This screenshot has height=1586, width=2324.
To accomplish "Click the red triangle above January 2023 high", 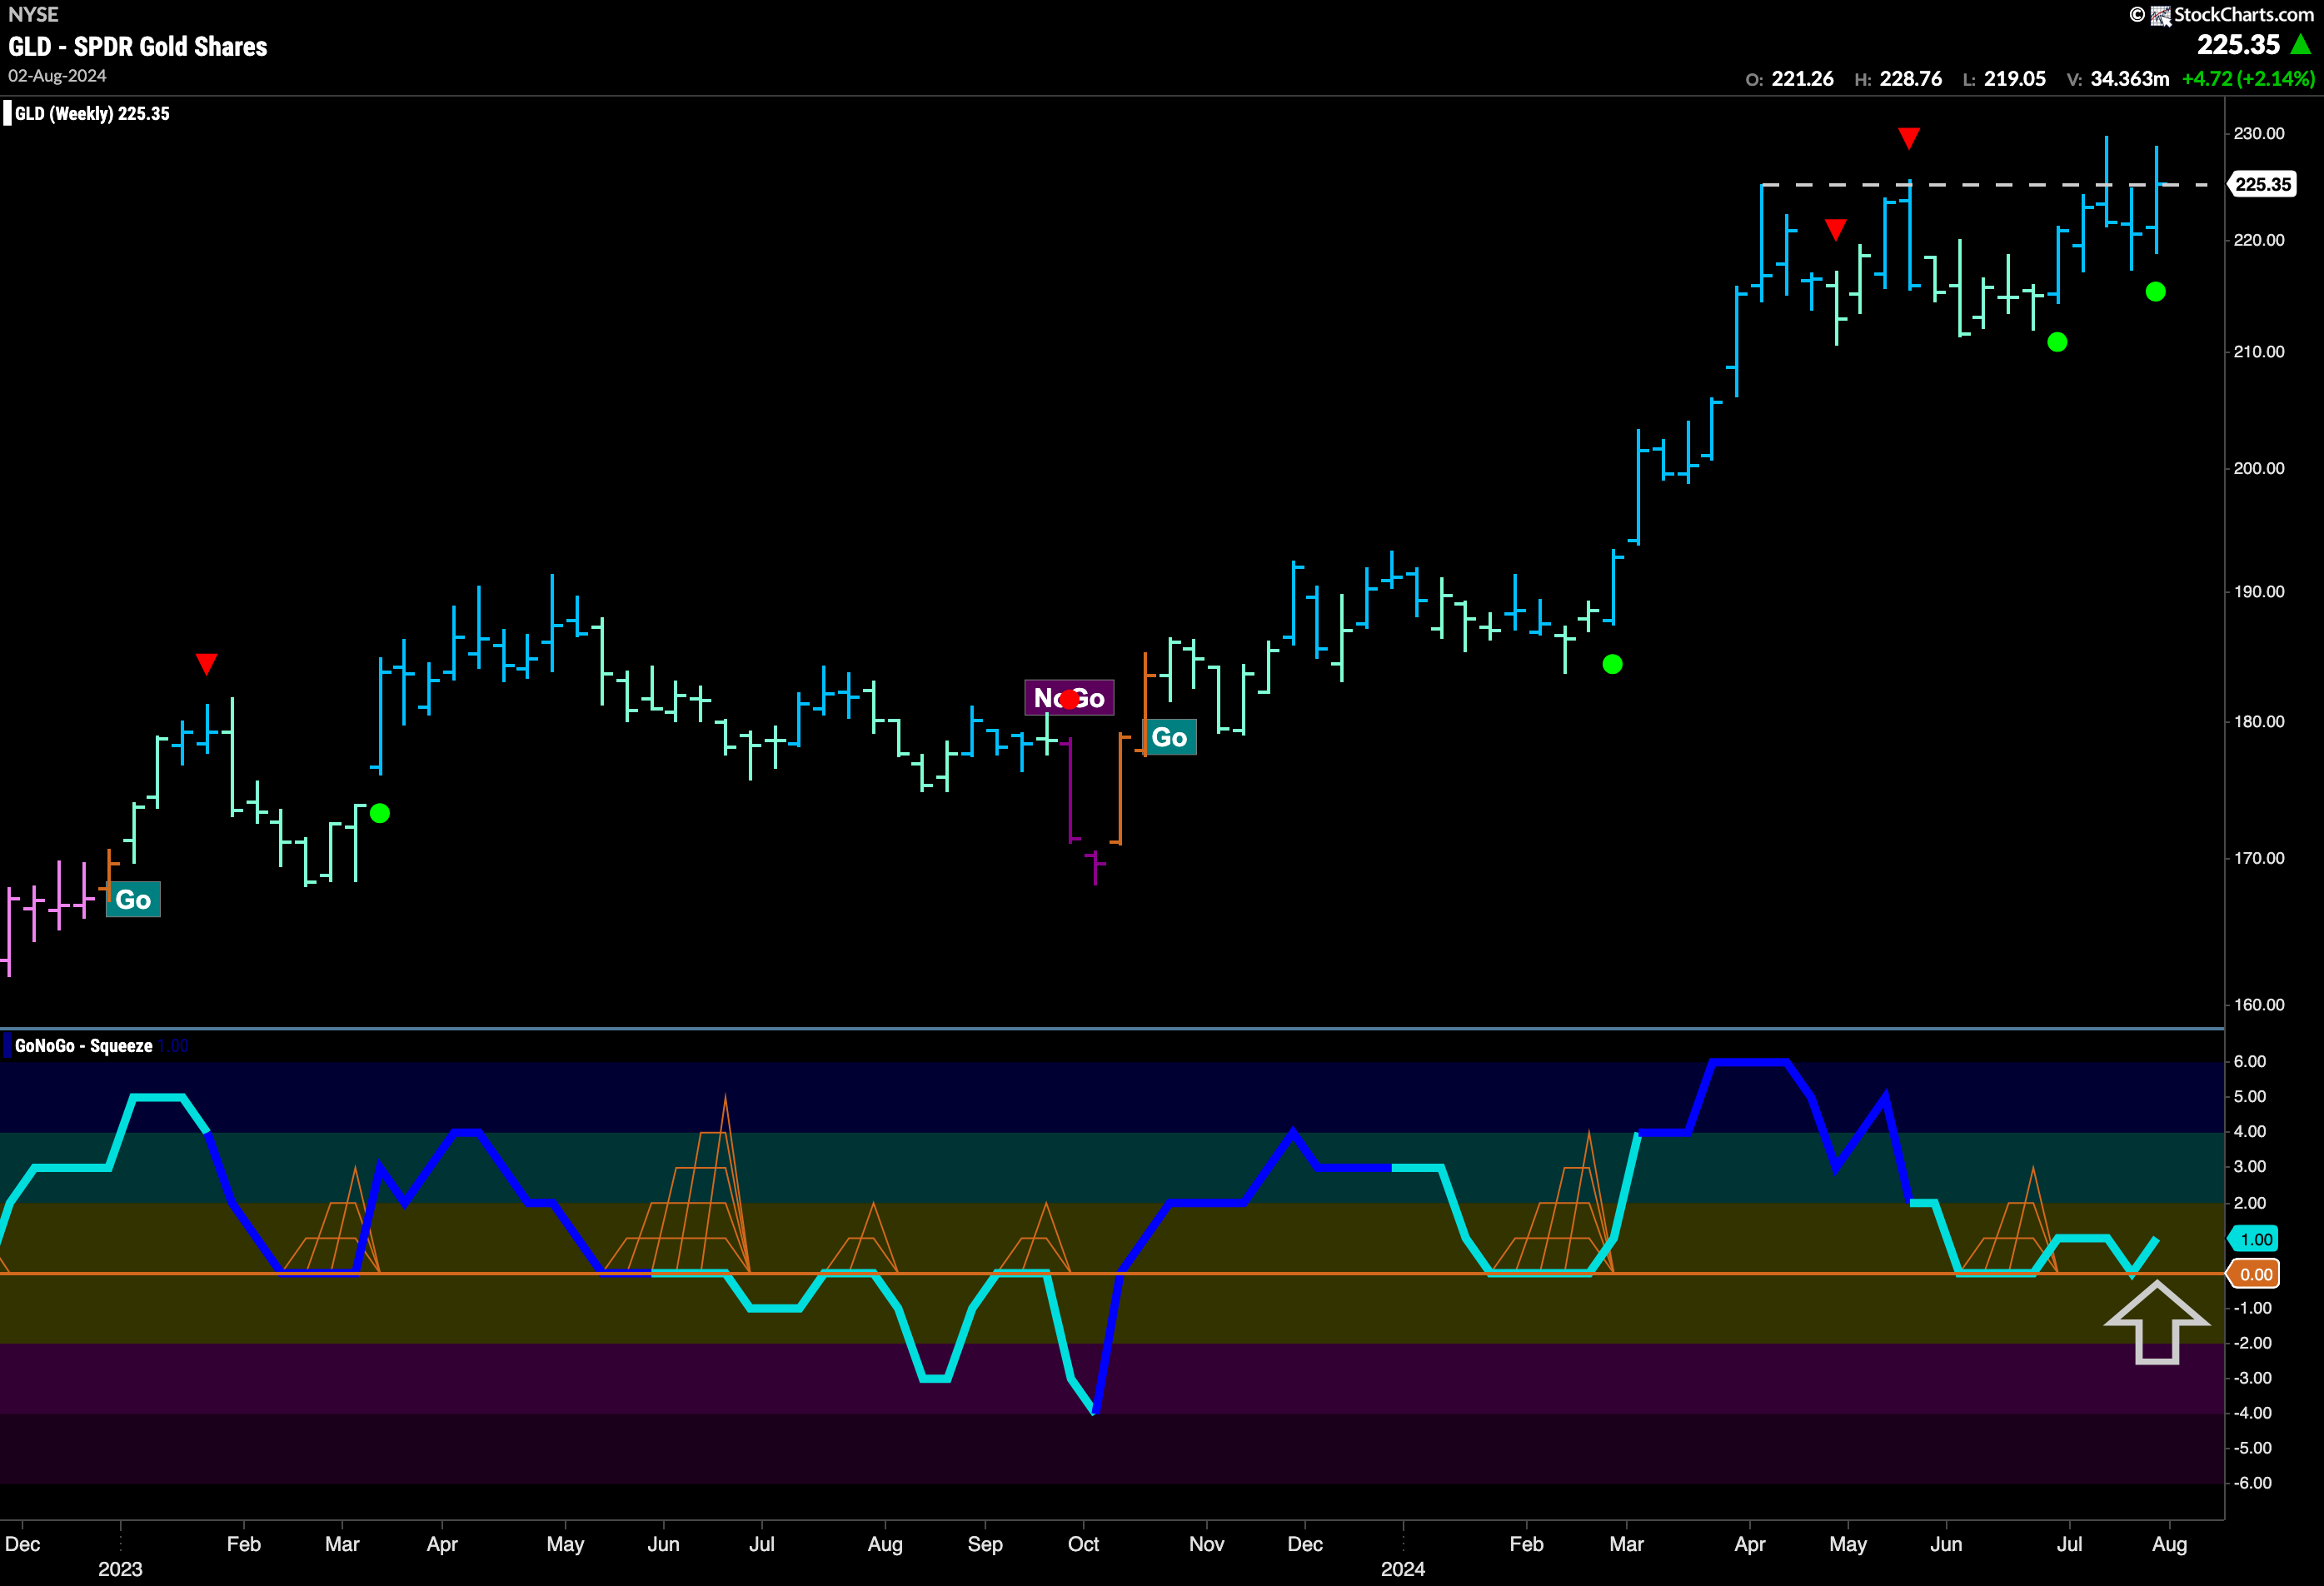I will point(206,664).
